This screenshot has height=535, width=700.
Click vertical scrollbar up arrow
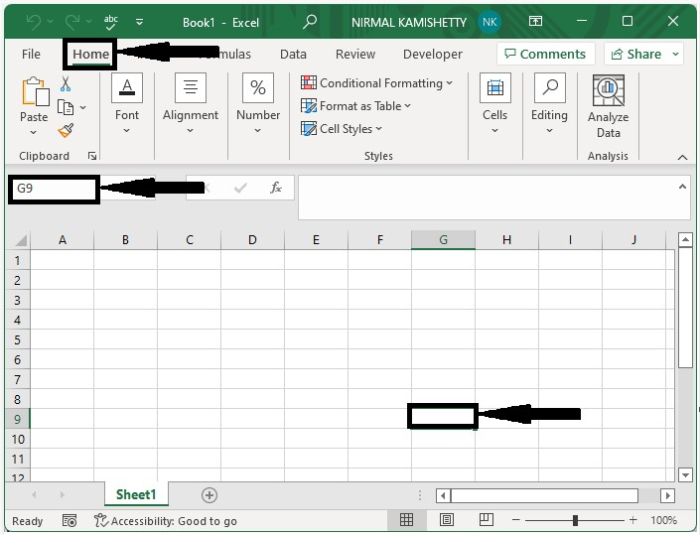pyautogui.click(x=685, y=240)
